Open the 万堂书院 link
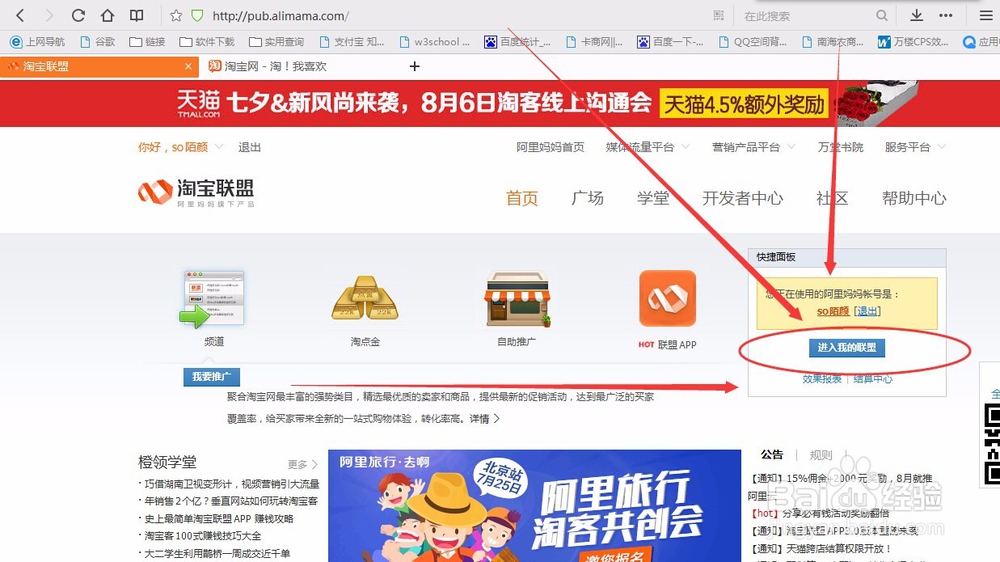This screenshot has width=1000, height=562. coord(841,147)
